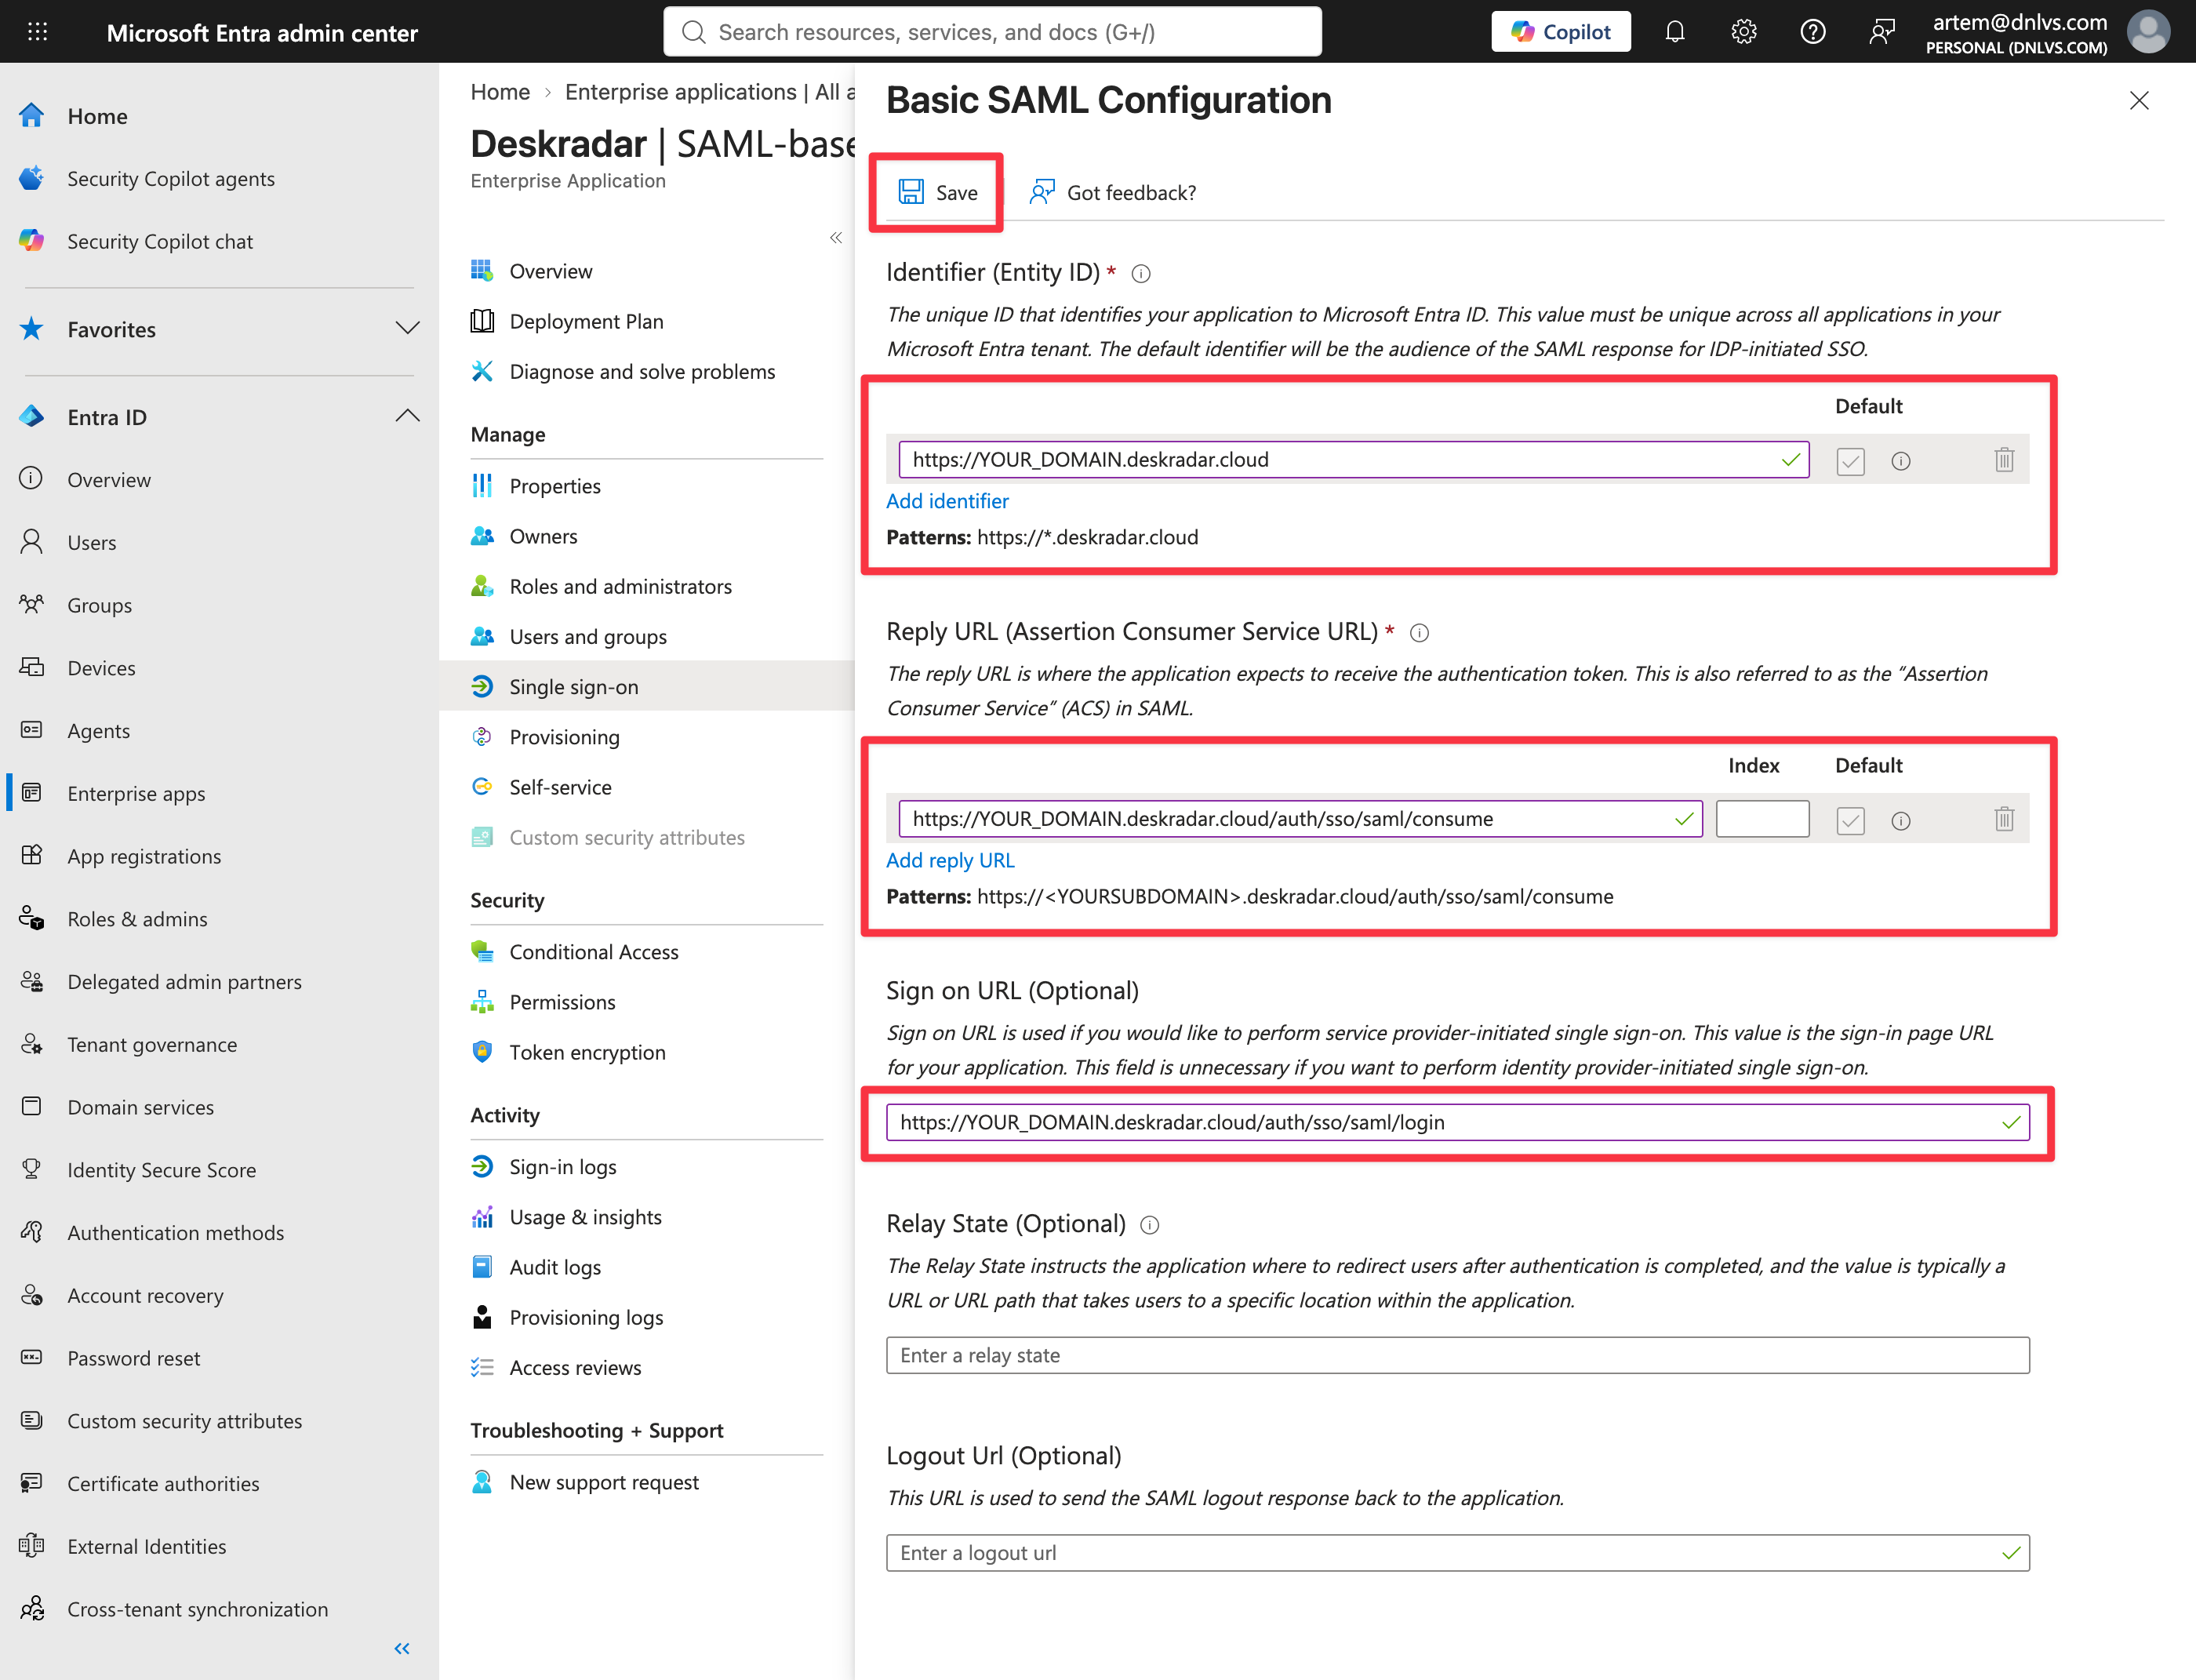Collapse the application menu pane chevrons

[x=836, y=238]
